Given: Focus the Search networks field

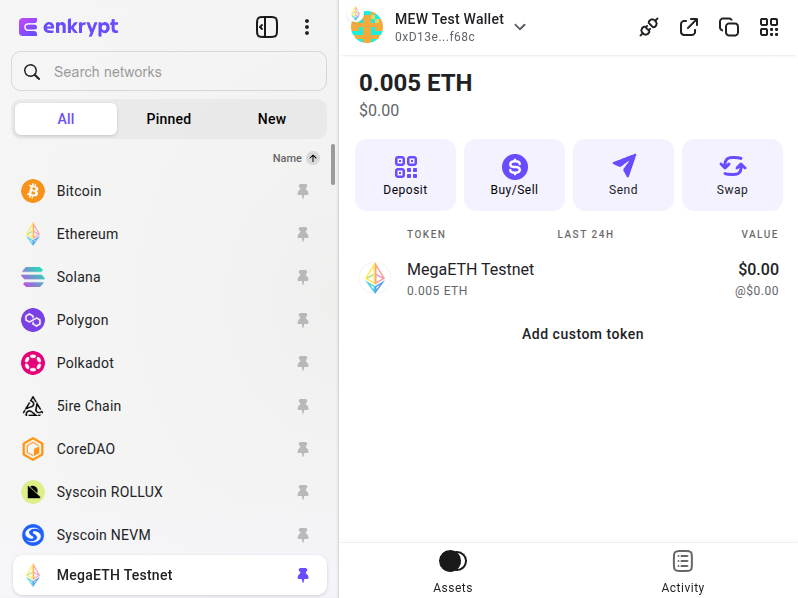Looking at the screenshot, I should point(169,71).
